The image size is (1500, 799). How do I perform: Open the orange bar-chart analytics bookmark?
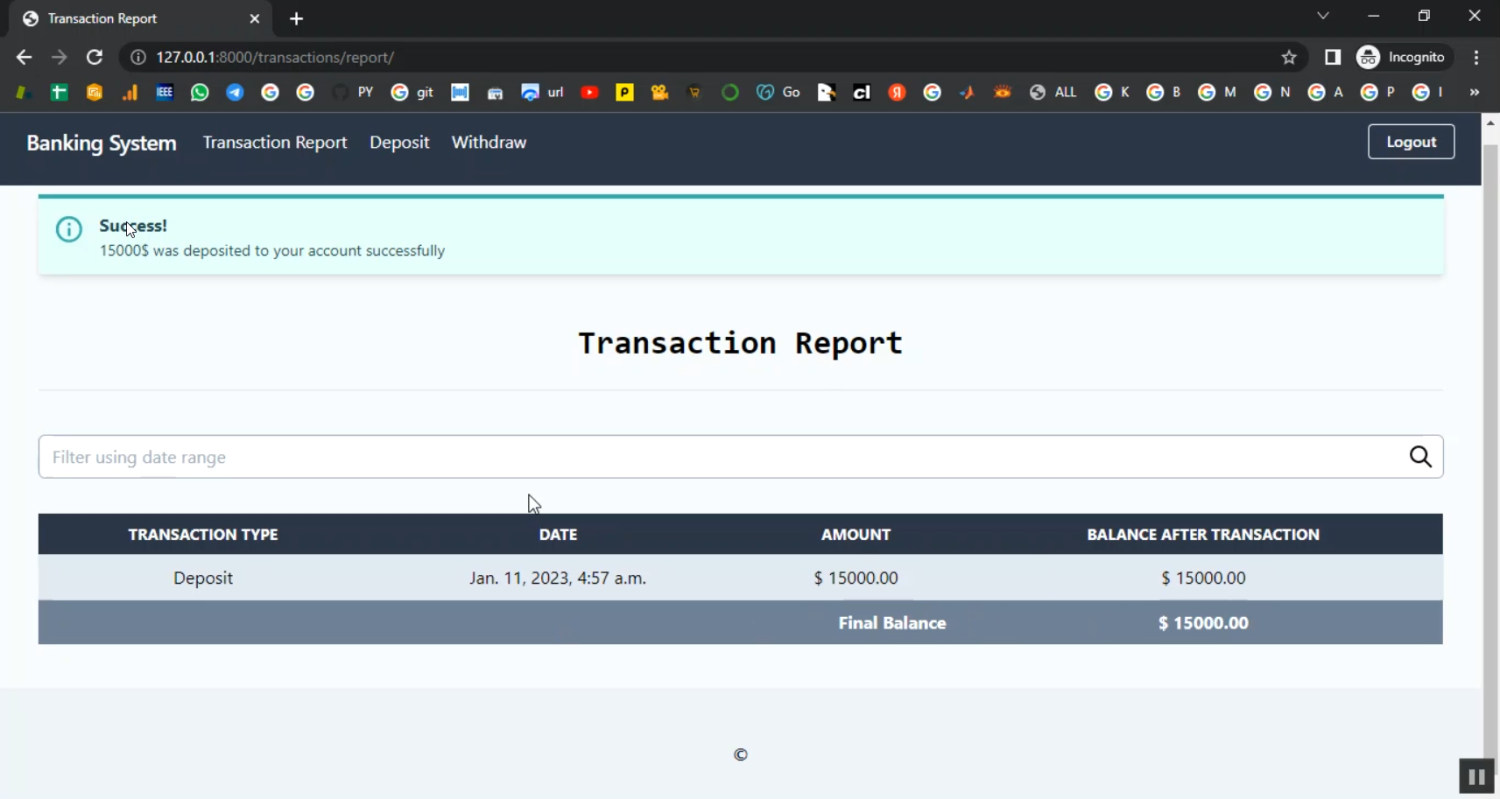(x=130, y=92)
